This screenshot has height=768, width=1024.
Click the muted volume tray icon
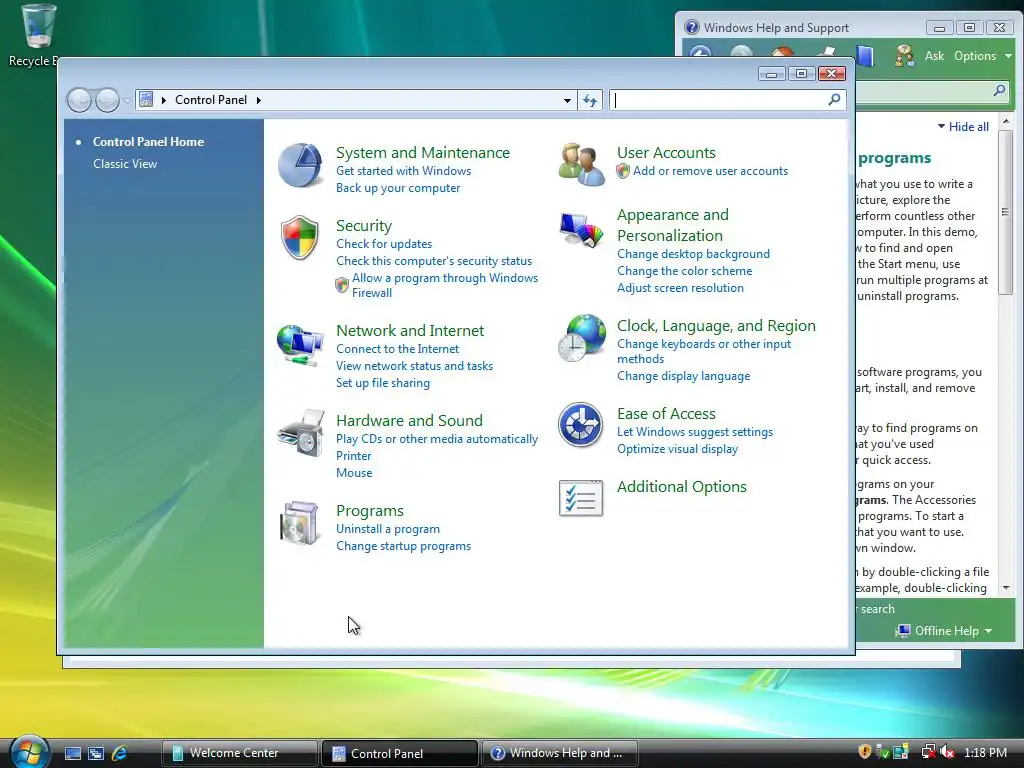click(947, 752)
